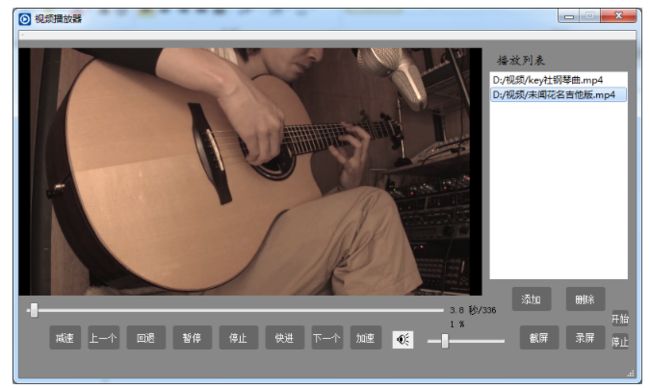Viewport: 650px width, 388px height.
Task: Take a screenshot with 截屏 button
Action: point(539,338)
